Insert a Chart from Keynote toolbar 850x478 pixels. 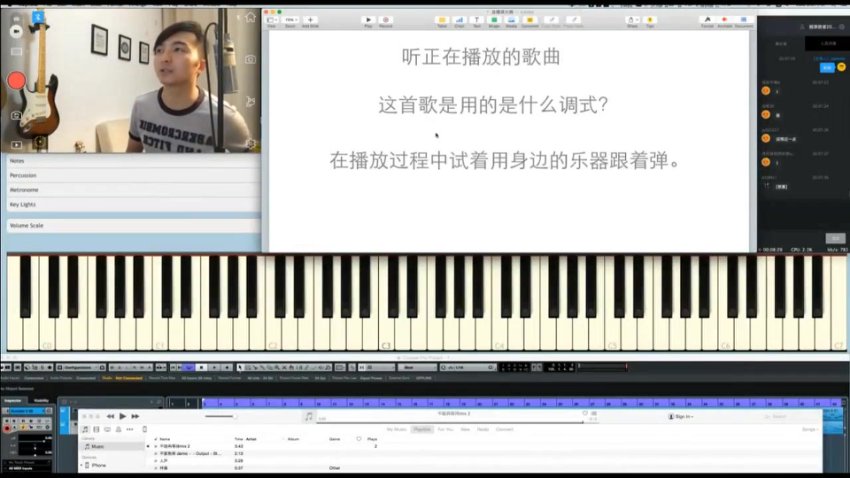coord(459,19)
